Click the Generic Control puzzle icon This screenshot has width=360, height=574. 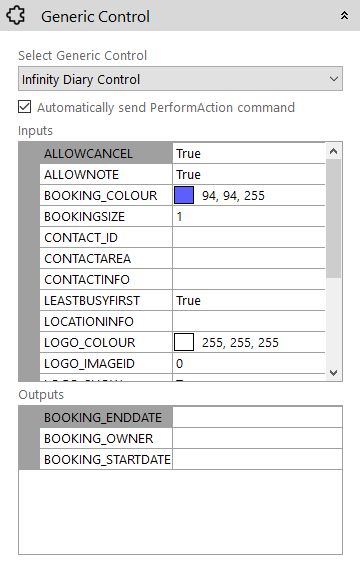(16, 16)
